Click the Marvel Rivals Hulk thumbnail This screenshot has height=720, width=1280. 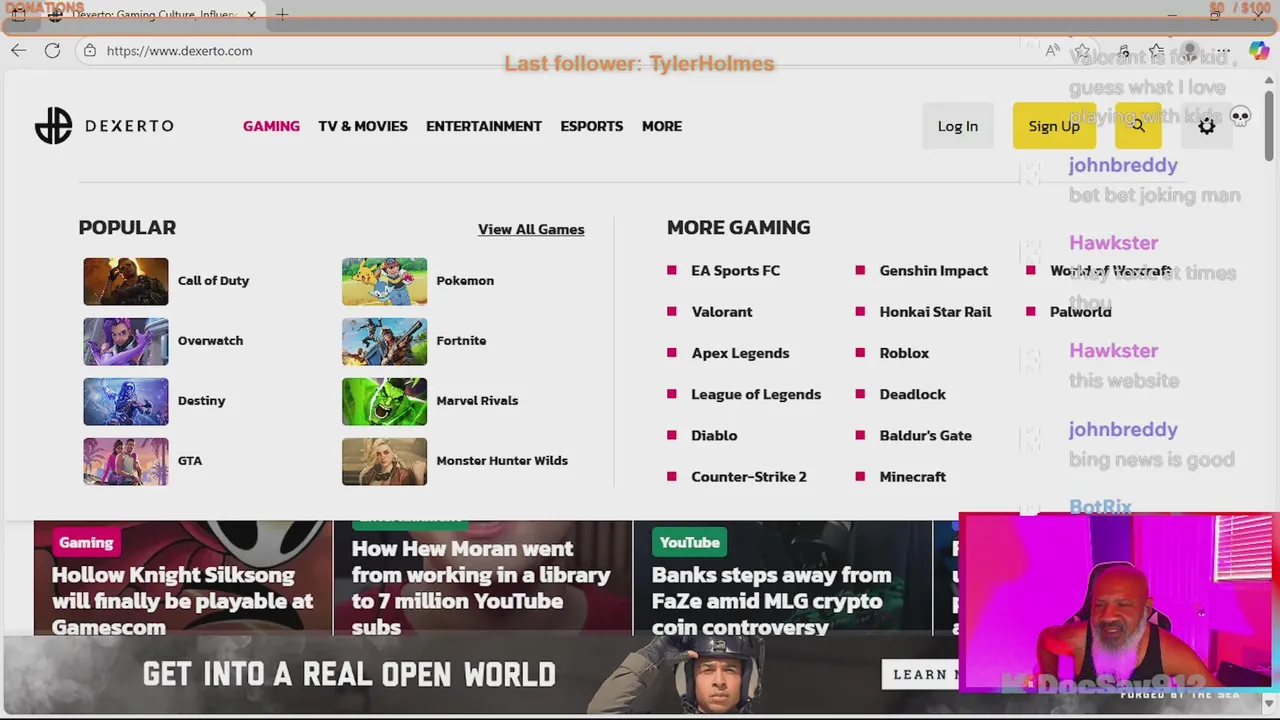click(384, 401)
